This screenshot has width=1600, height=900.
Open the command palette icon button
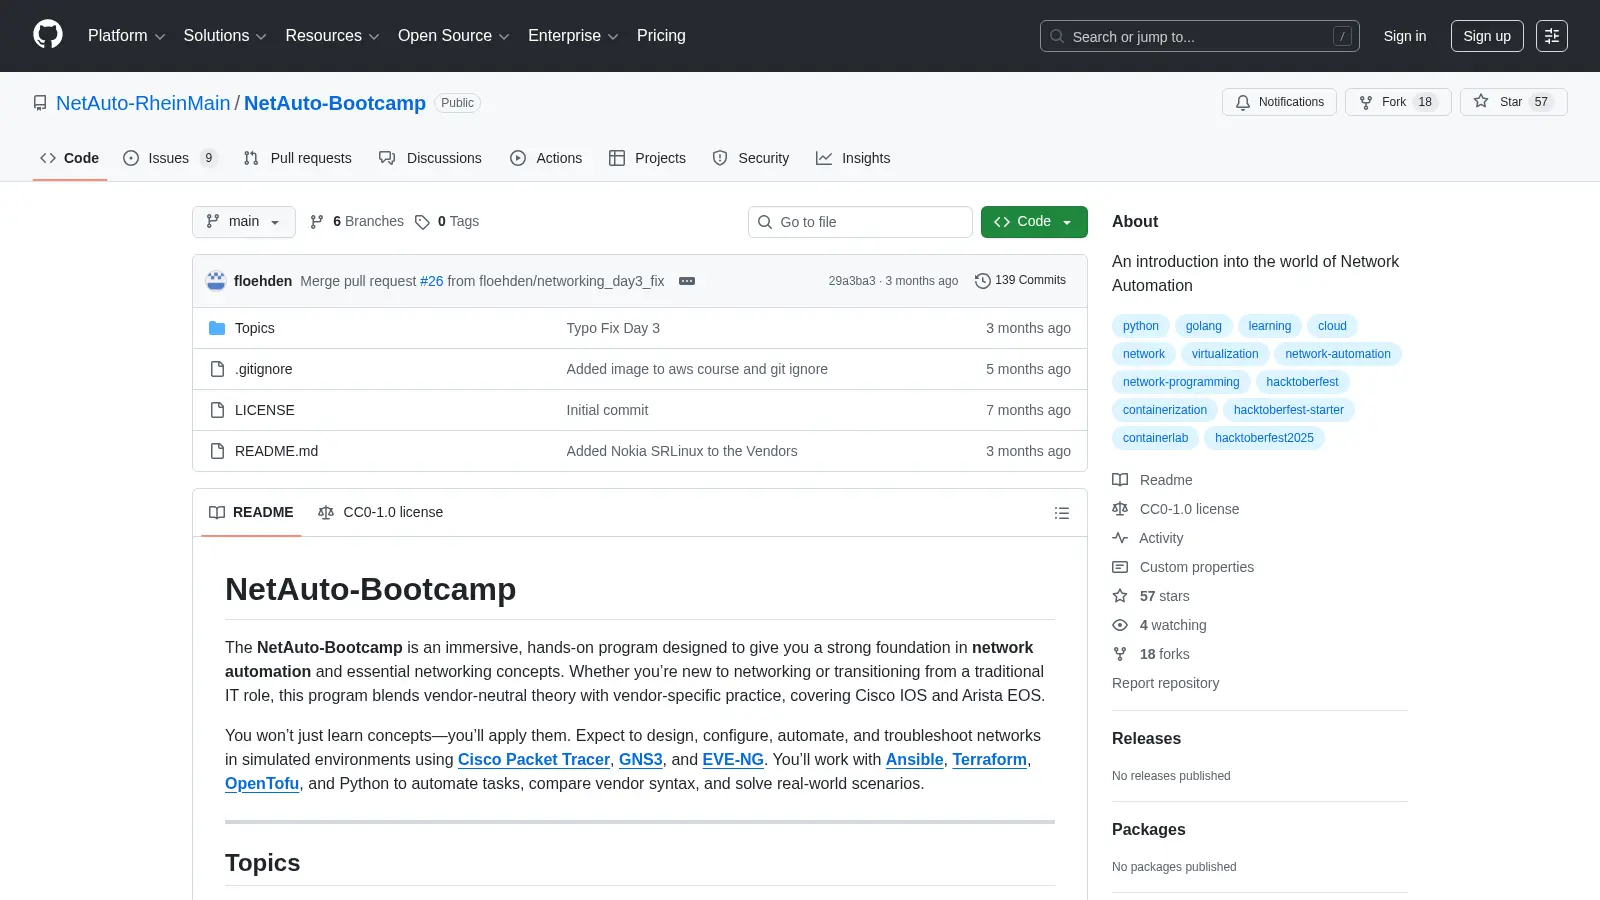(x=1552, y=36)
